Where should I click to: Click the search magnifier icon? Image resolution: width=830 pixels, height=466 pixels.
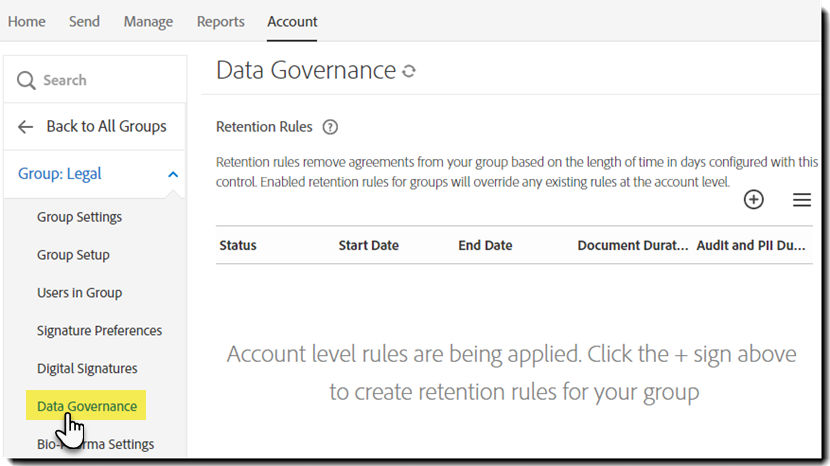[26, 80]
